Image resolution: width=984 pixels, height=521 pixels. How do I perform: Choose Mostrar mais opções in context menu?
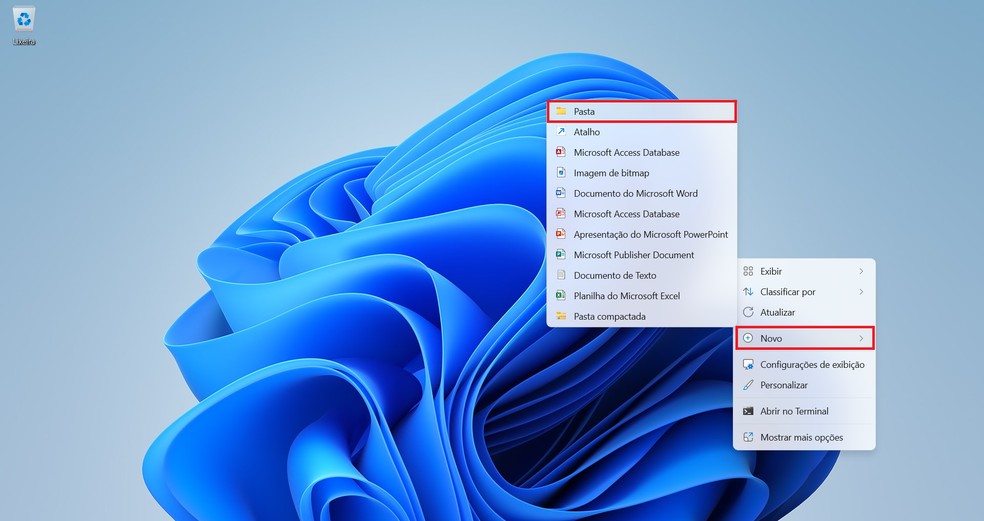coord(804,438)
